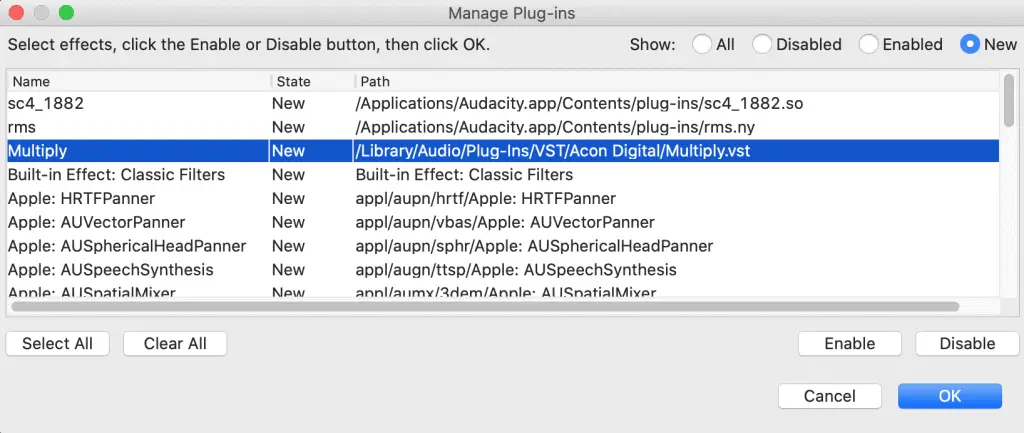
Task: Confirm with the OK button
Action: (950, 396)
